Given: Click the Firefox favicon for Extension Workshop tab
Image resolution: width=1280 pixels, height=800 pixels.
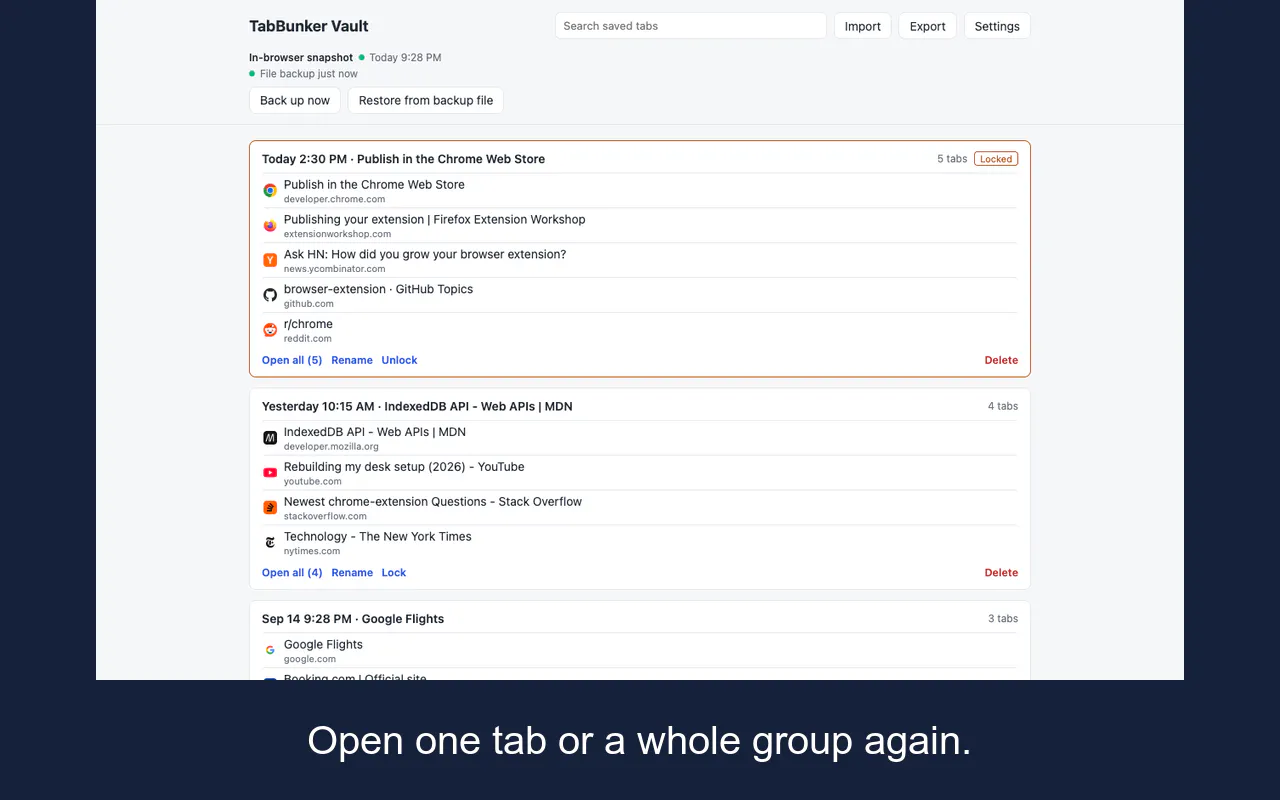Looking at the screenshot, I should tap(270, 225).
